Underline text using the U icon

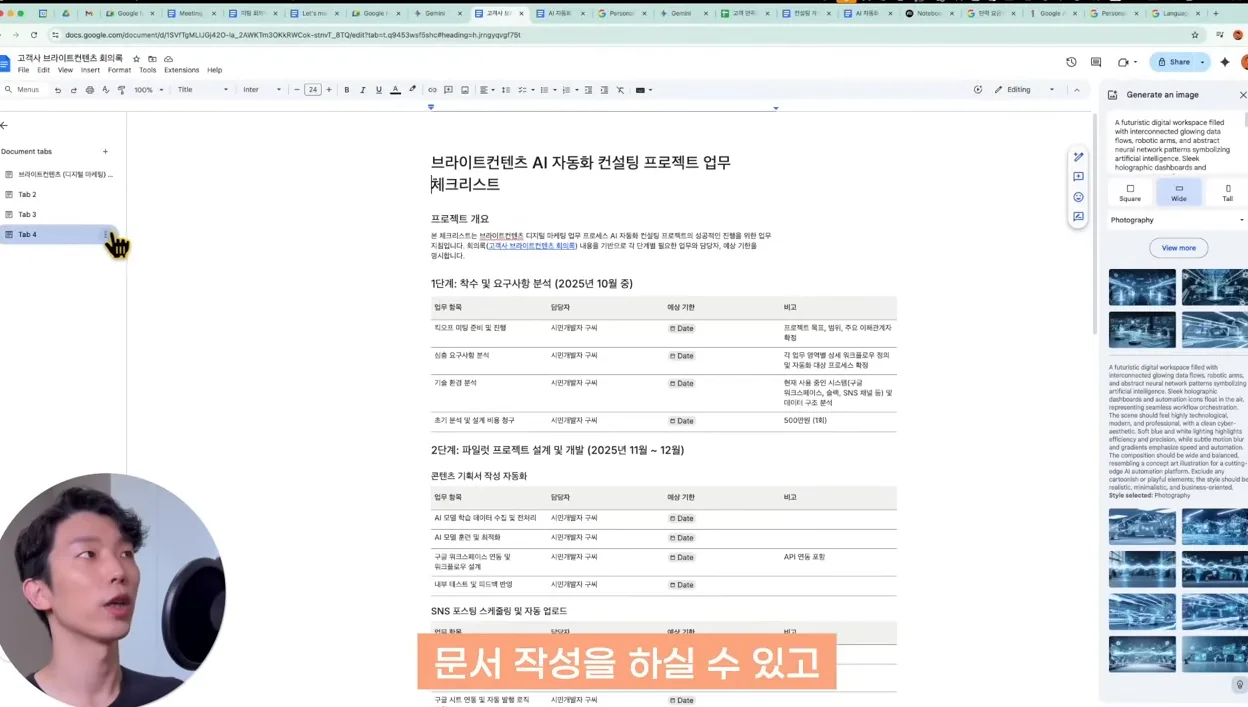point(379,90)
